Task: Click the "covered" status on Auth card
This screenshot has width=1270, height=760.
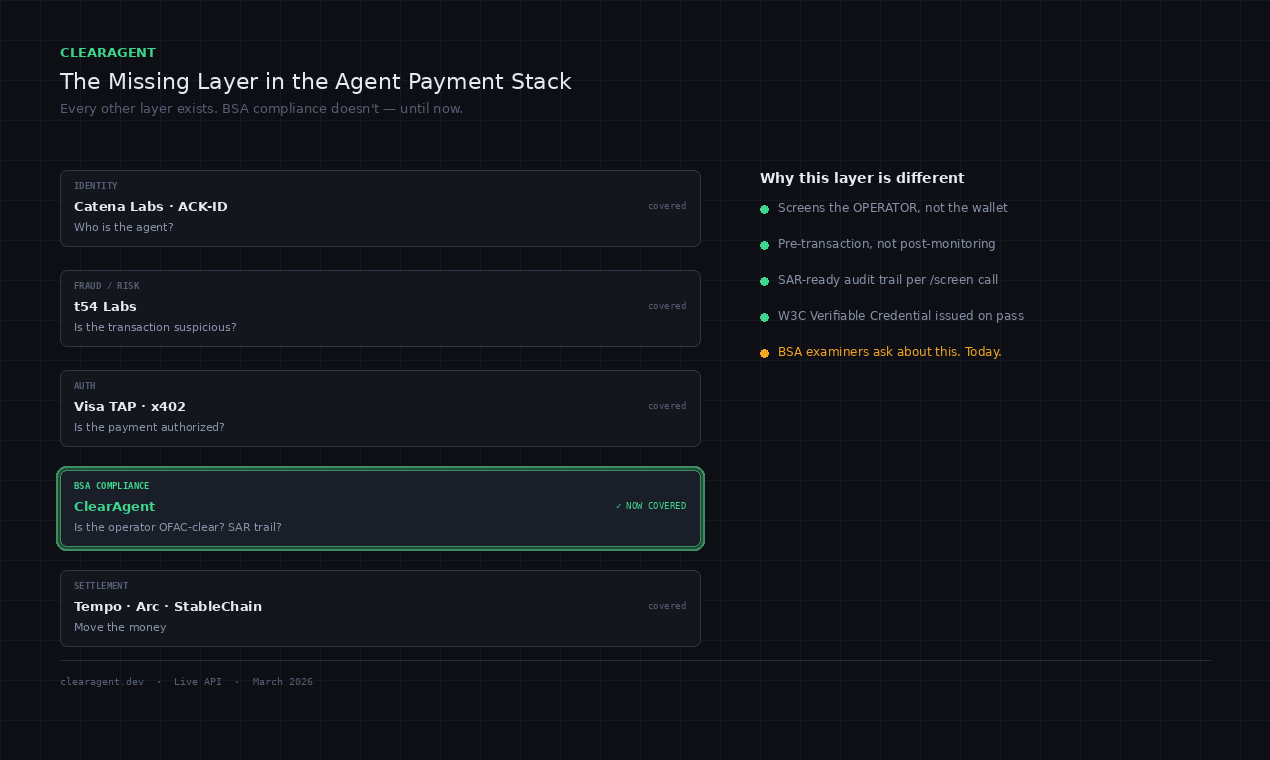Action: pyautogui.click(x=667, y=406)
